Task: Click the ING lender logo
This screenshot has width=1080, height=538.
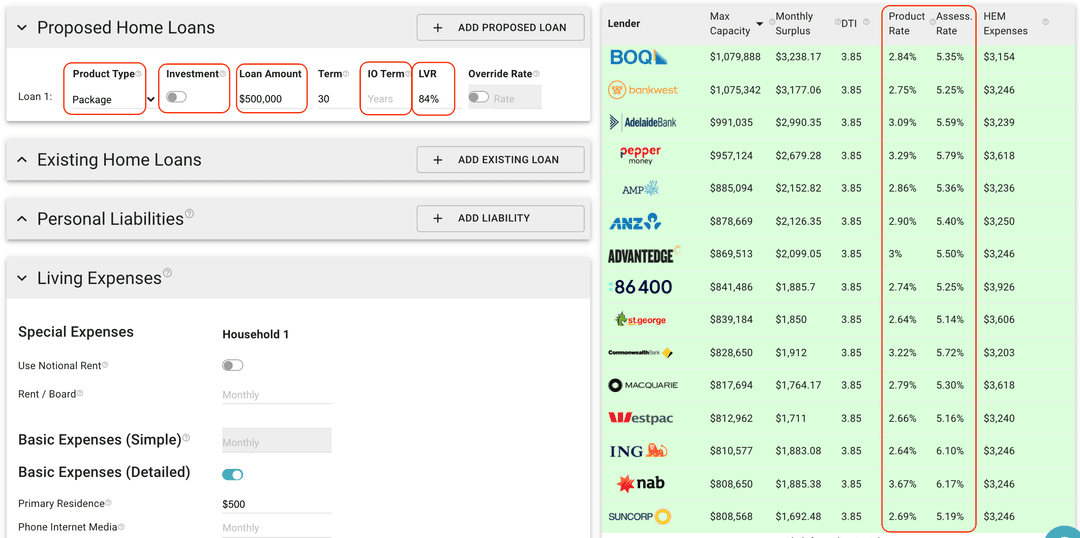Action: pyautogui.click(x=638, y=451)
